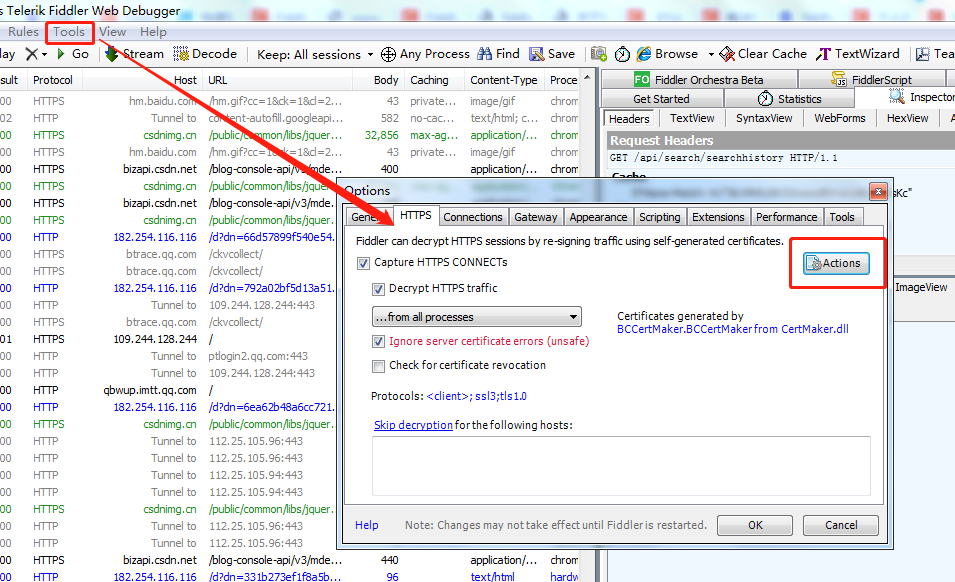The image size is (955, 582).
Task: Close the Options dialog
Action: tap(878, 192)
